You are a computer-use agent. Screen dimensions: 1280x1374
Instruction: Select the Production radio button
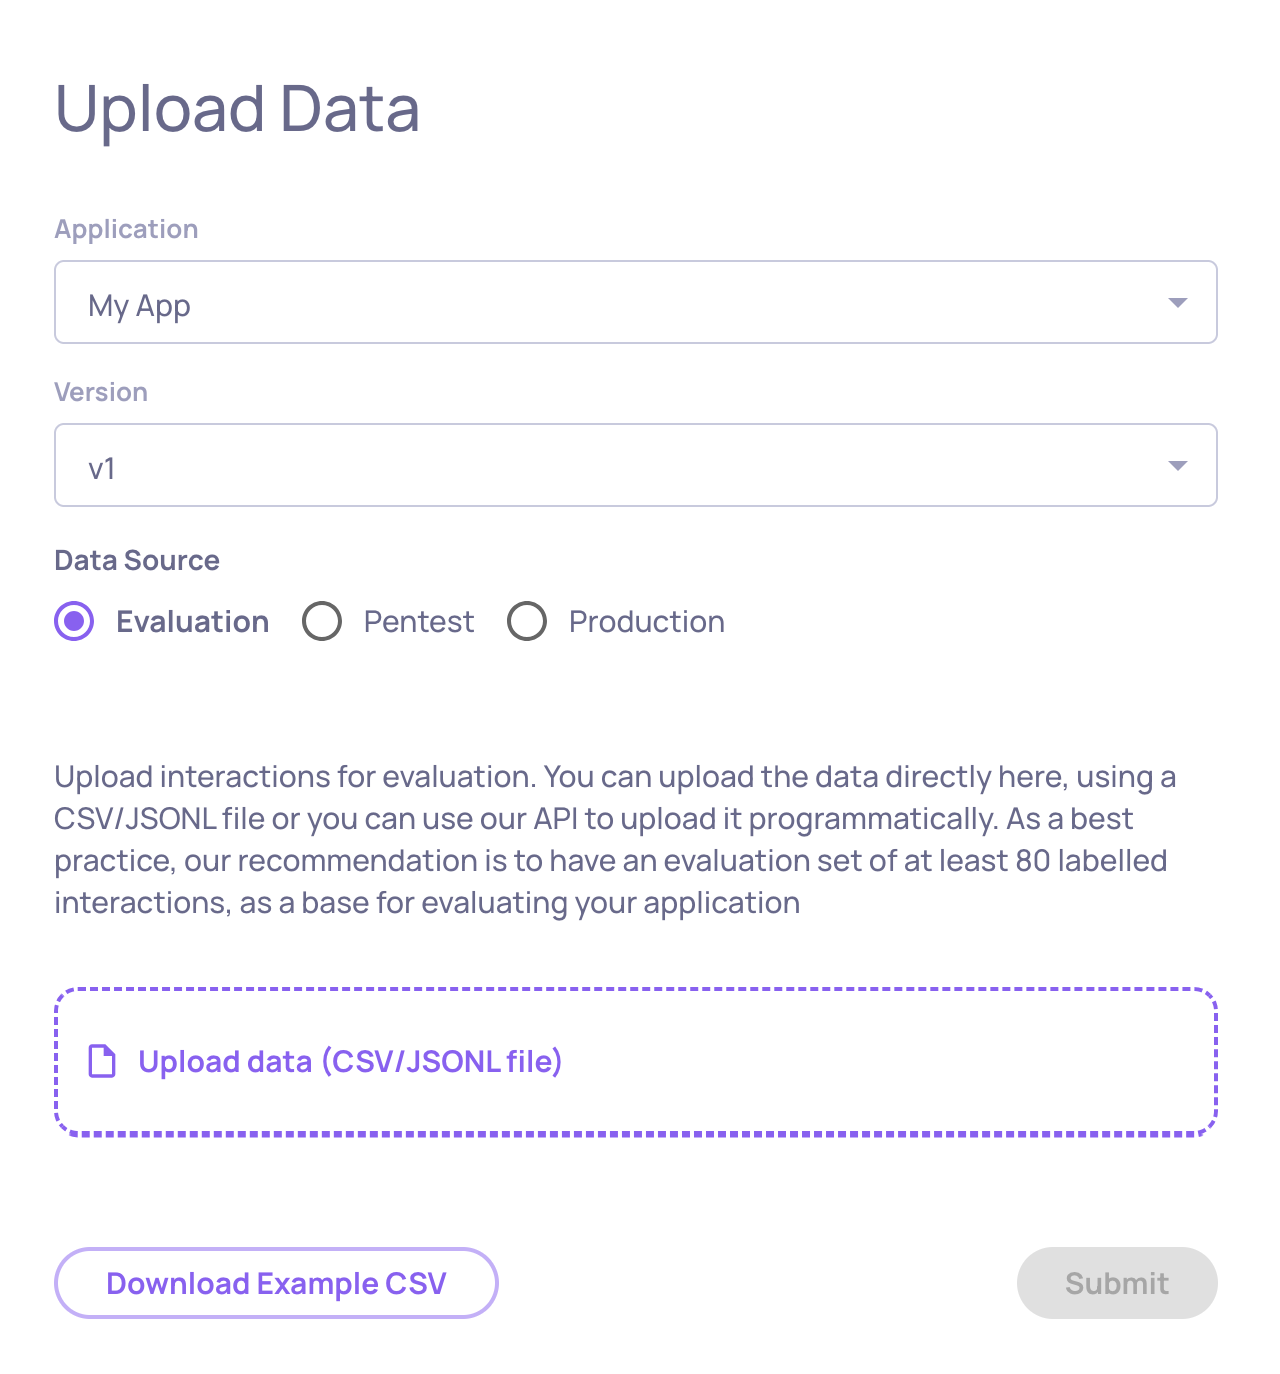pos(527,621)
